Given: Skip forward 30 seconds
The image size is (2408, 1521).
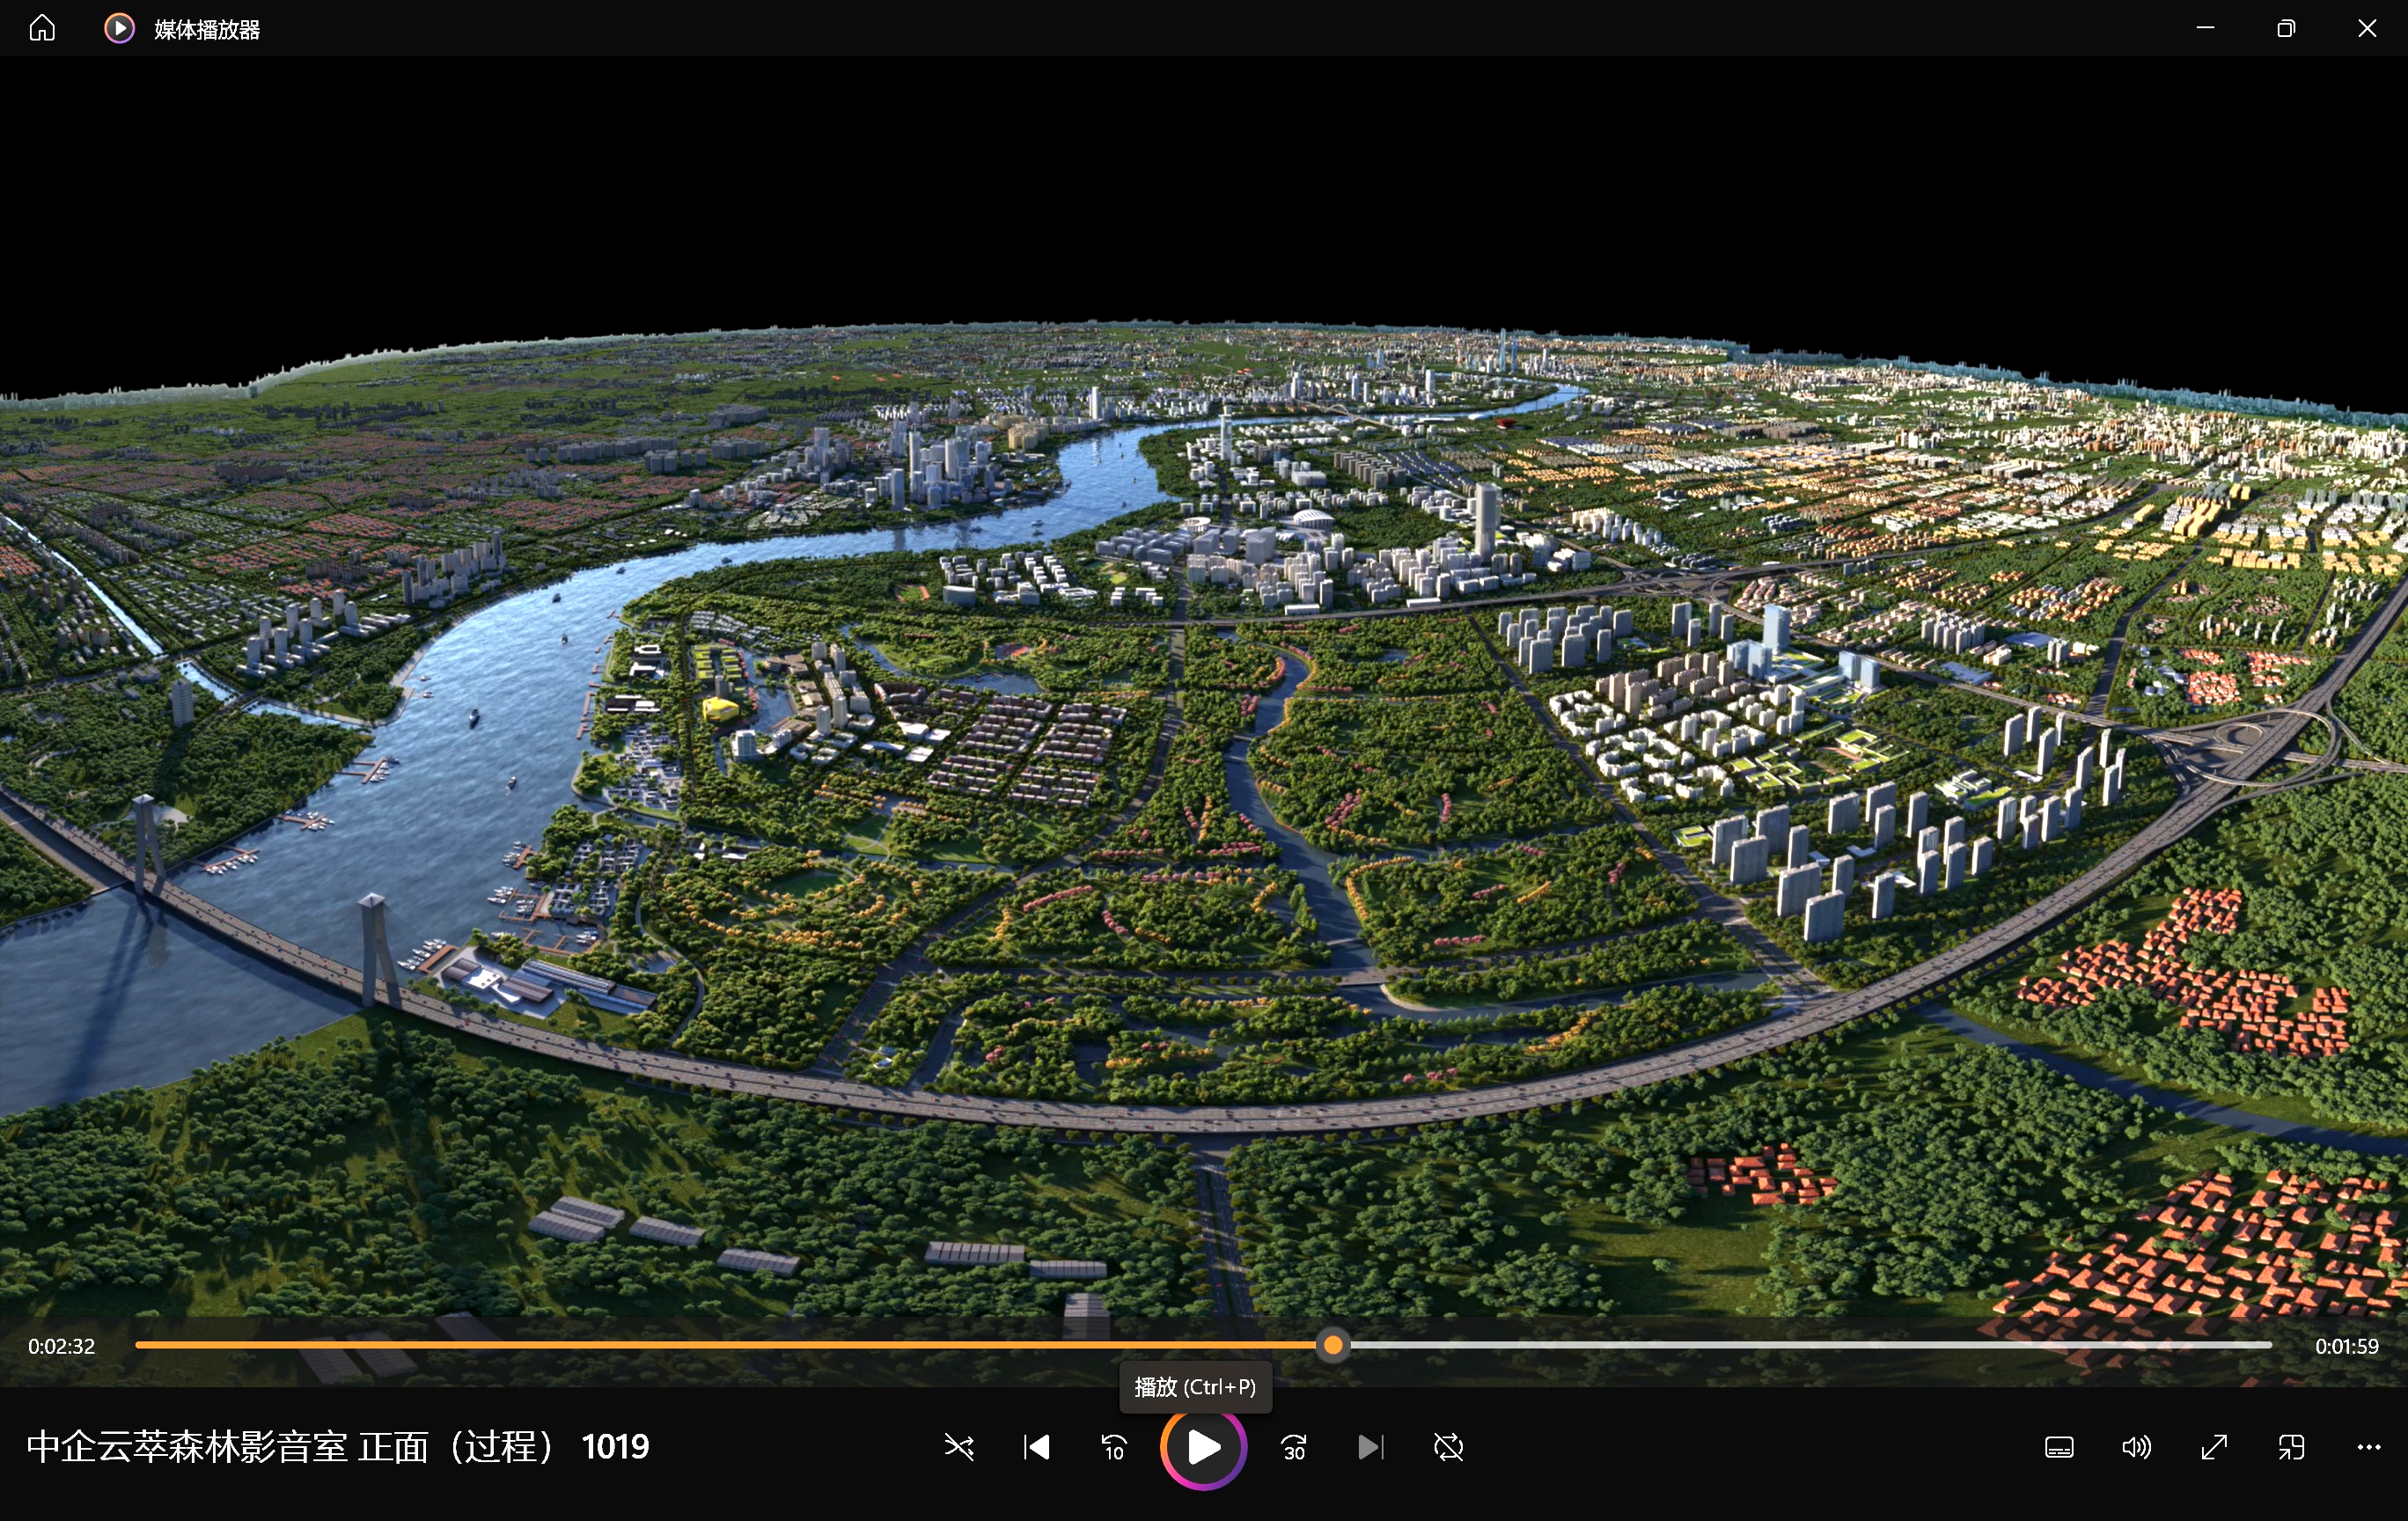Looking at the screenshot, I should [x=1294, y=1446].
